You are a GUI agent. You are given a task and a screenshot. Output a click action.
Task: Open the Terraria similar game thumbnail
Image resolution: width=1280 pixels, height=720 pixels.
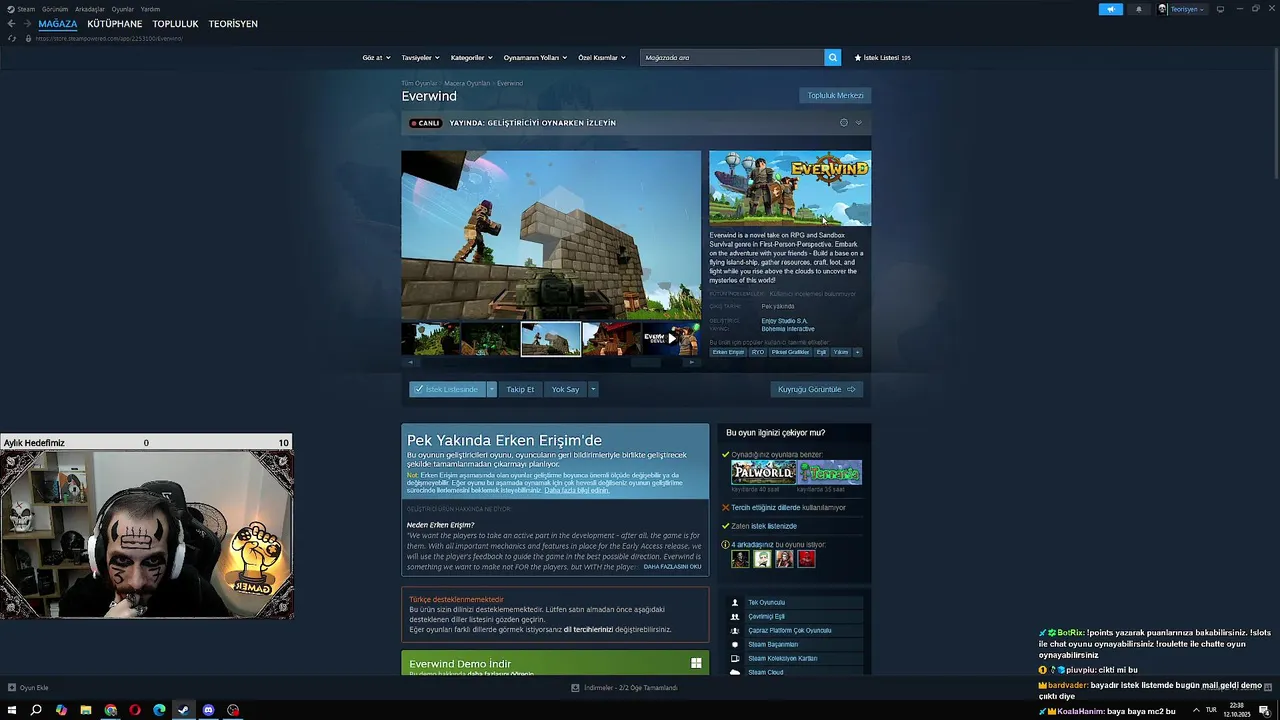click(x=830, y=472)
